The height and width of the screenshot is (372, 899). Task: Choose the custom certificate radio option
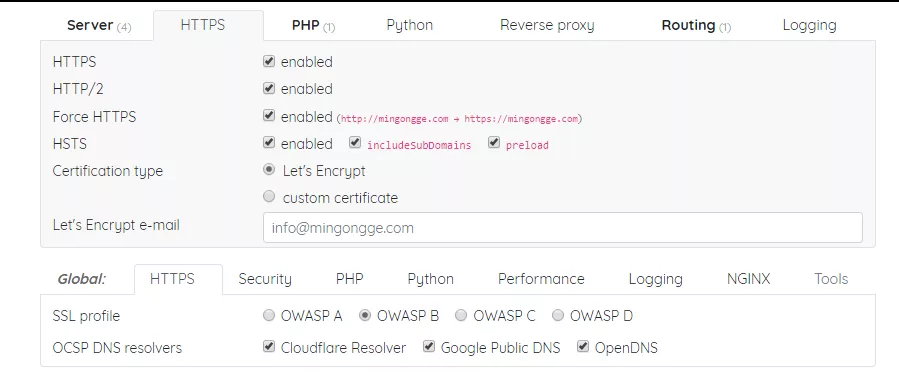click(269, 197)
